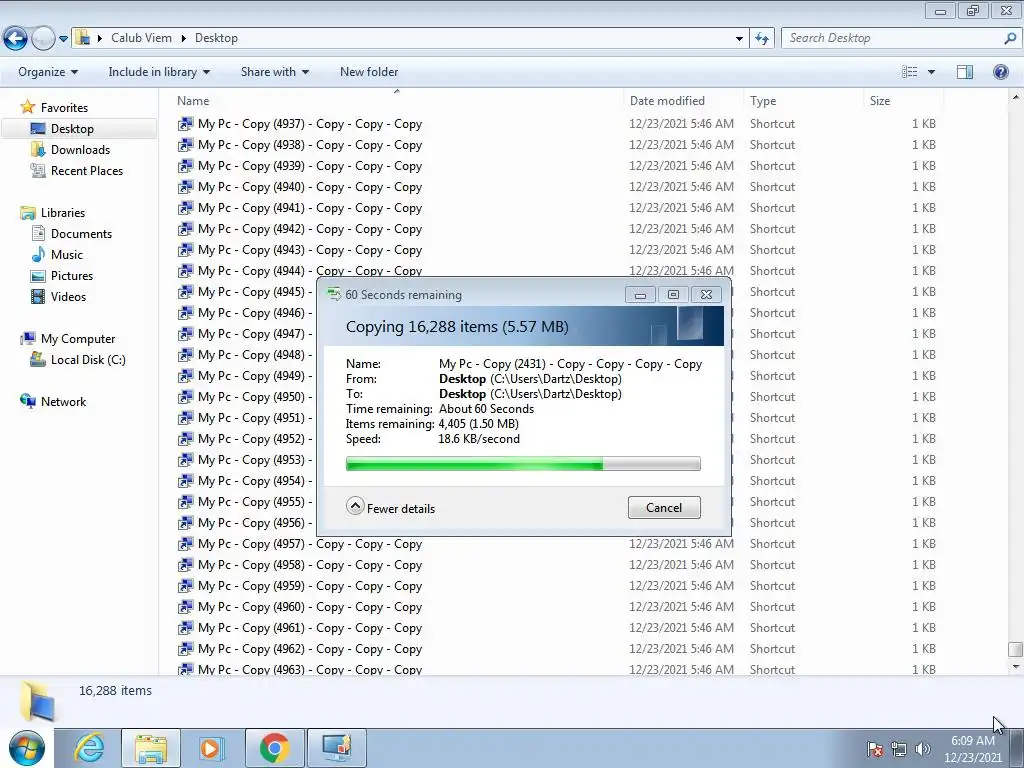Image resolution: width=1024 pixels, height=768 pixels.
Task: Open network status tray icon
Action: coord(899,750)
